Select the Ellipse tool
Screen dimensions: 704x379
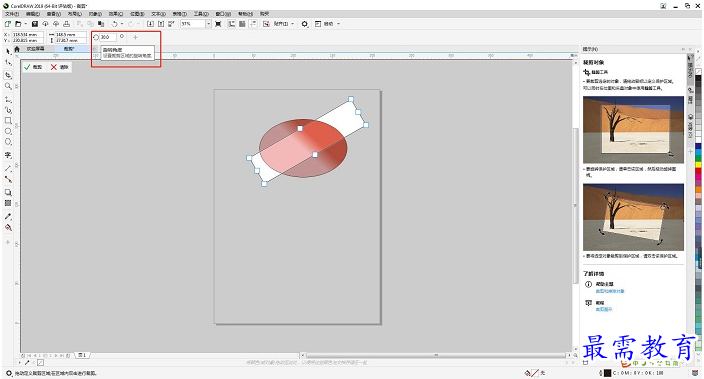[8, 131]
